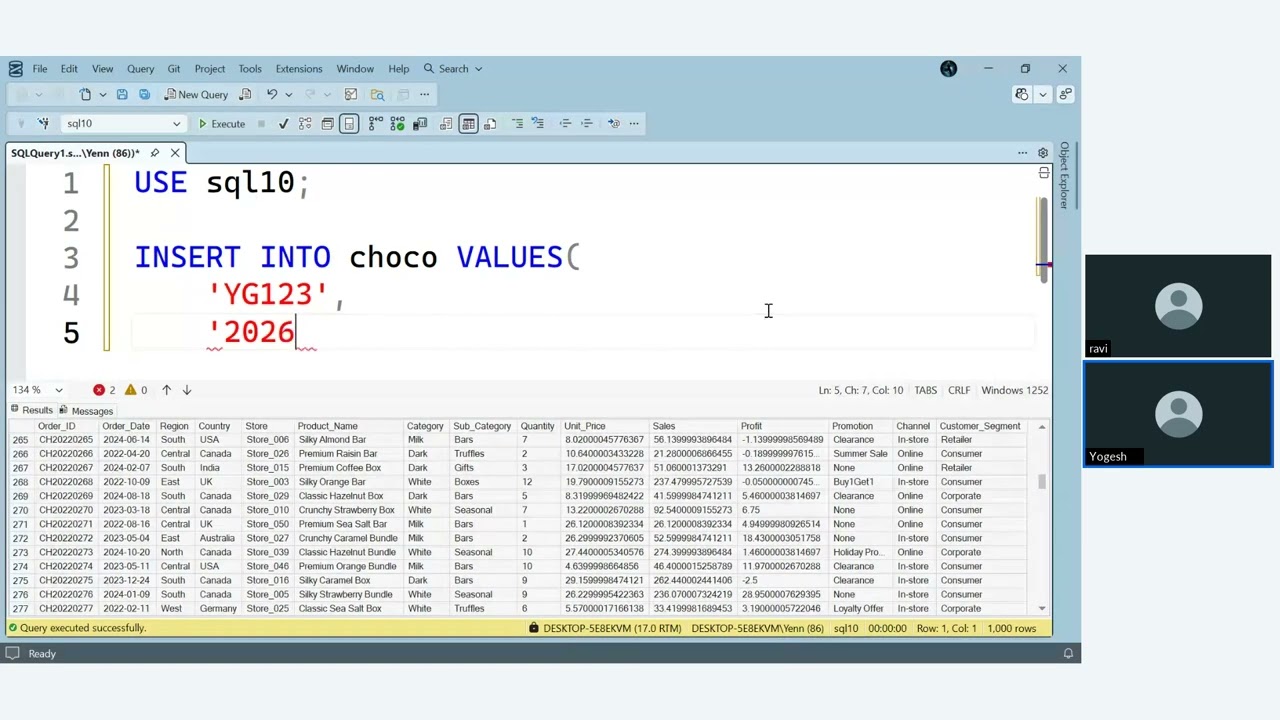The width and height of the screenshot is (1280, 720).
Task: Open the Object Explorer side tab
Action: [1064, 175]
